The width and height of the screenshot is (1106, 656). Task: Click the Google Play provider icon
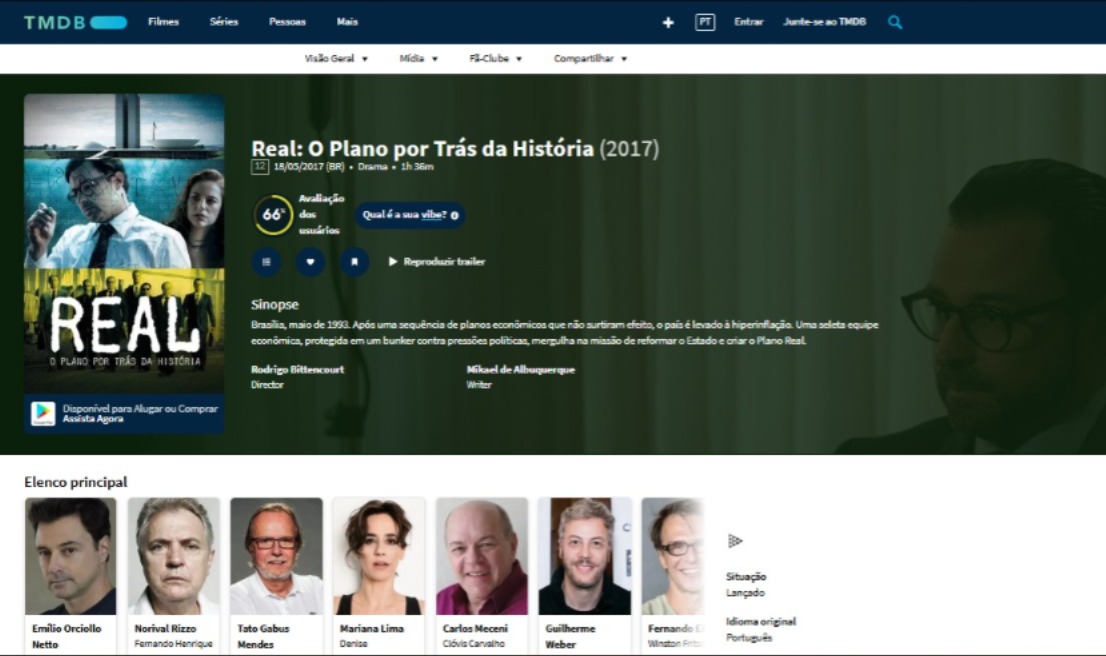[43, 413]
